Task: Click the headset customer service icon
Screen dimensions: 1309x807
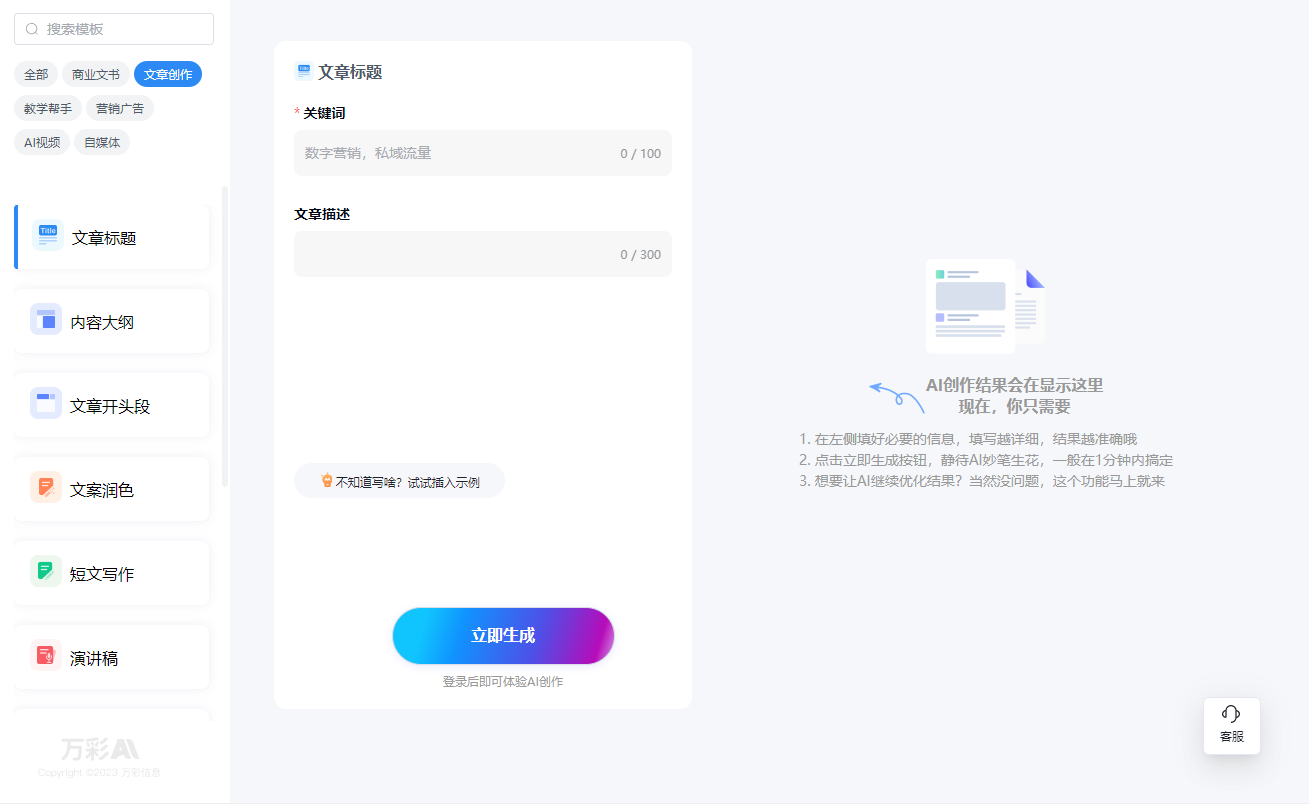Action: (x=1231, y=714)
